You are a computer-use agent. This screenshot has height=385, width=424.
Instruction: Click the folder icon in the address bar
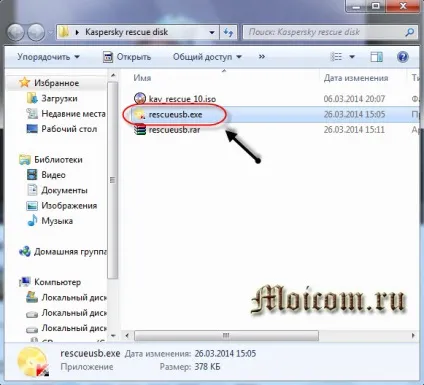point(64,32)
